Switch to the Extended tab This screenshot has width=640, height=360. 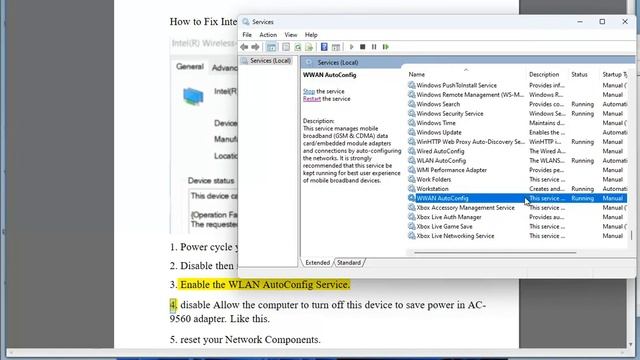coord(317,262)
